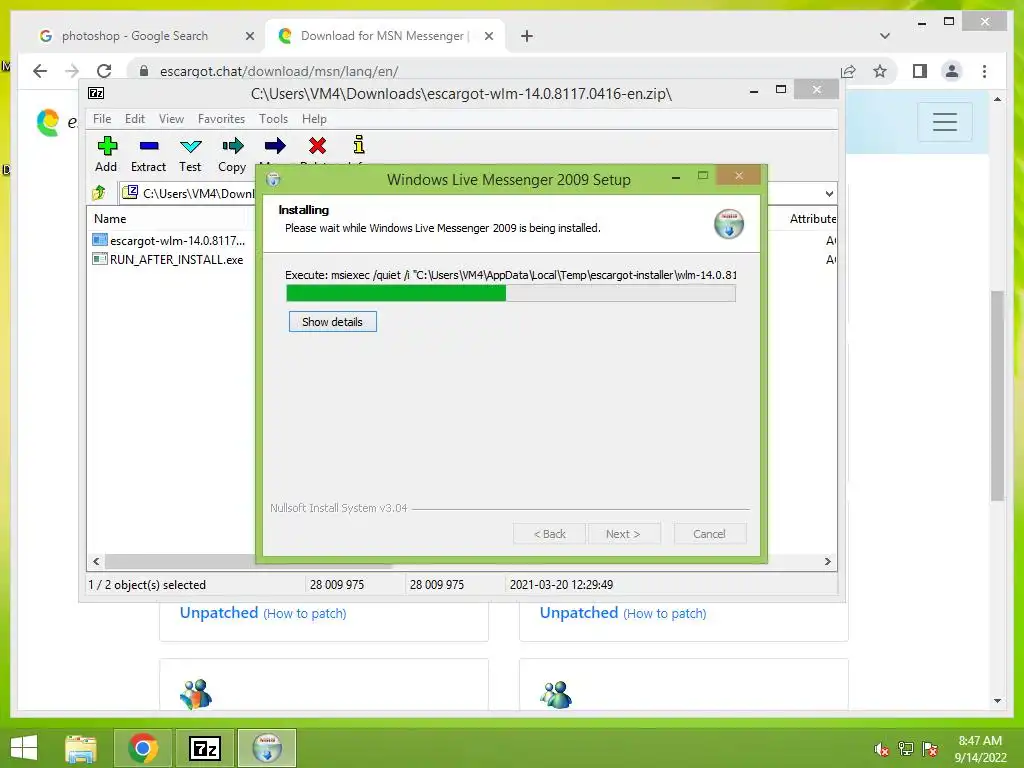Click the browser scrollbar down arrow

(x=997, y=701)
